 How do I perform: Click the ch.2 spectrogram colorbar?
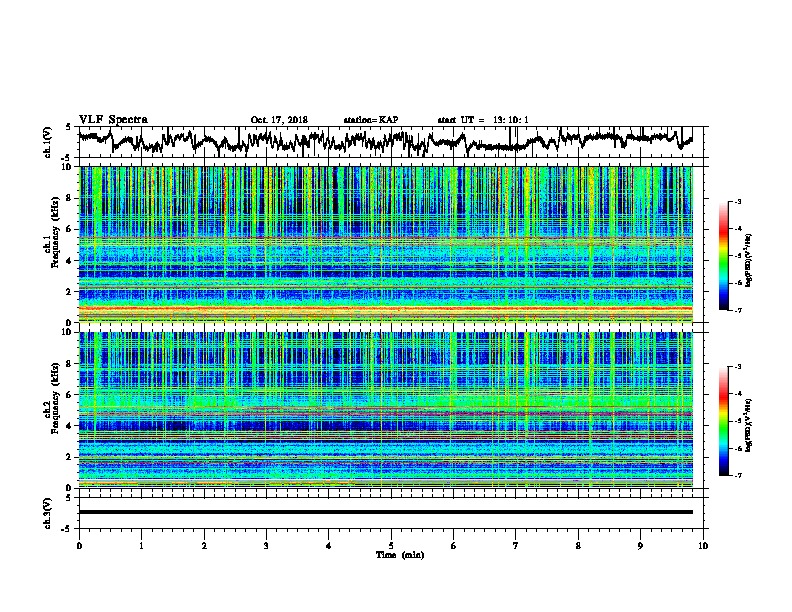coord(723,421)
